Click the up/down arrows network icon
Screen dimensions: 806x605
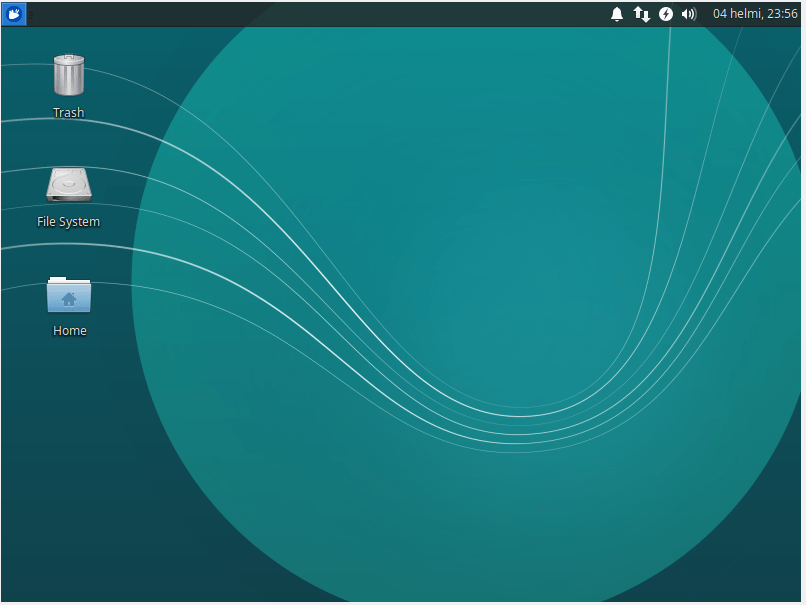tap(642, 14)
